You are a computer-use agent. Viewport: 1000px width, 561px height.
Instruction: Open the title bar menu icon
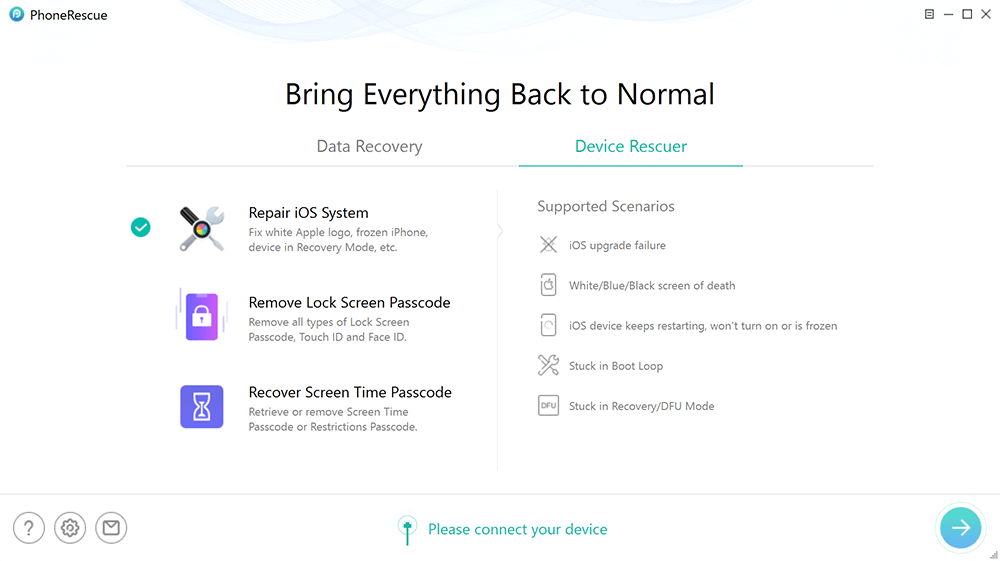coord(929,15)
